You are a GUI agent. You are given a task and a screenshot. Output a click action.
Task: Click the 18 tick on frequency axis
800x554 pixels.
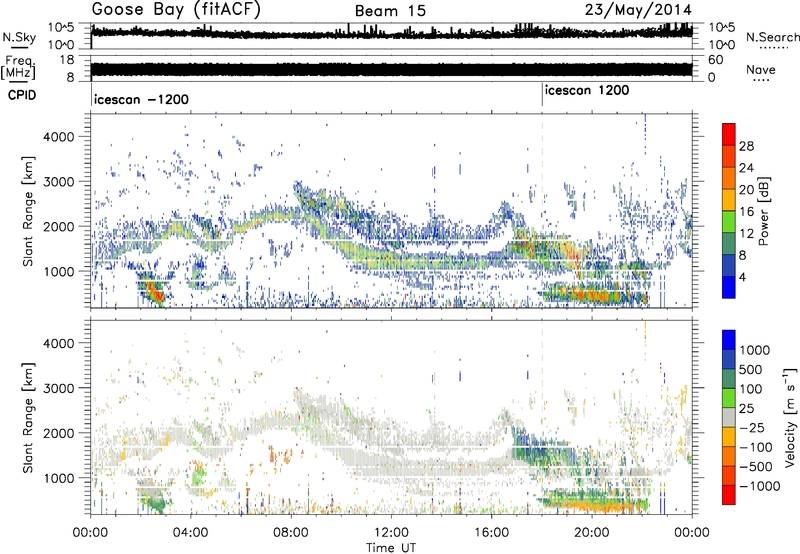pyautogui.click(x=67, y=60)
